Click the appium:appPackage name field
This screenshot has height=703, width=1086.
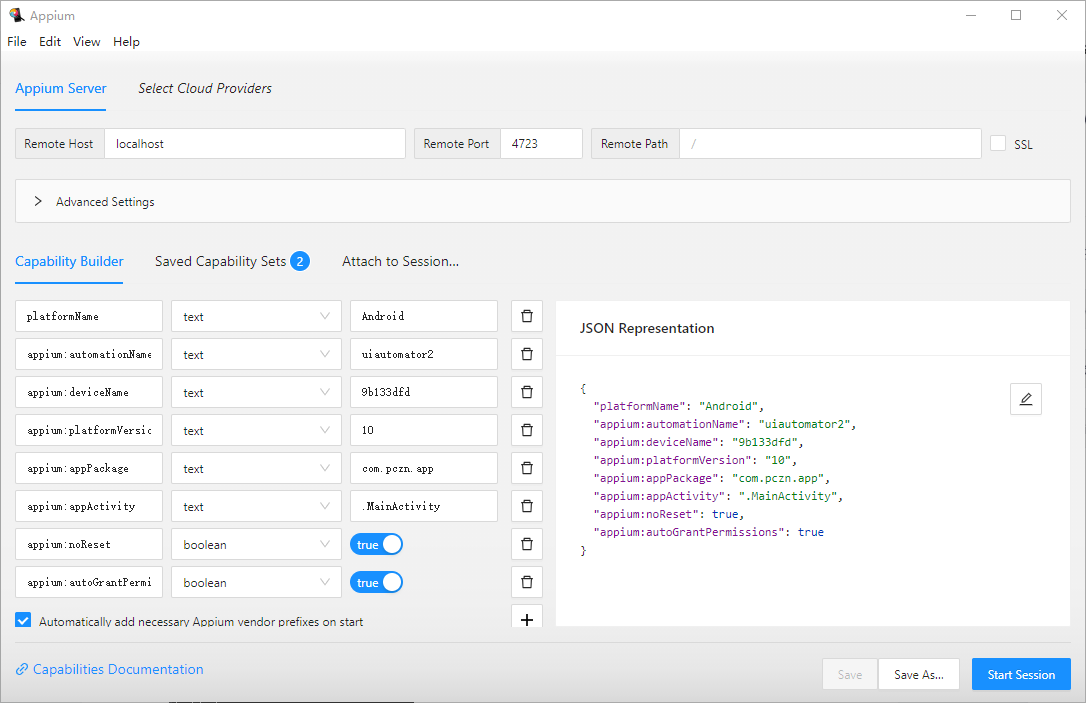click(x=89, y=468)
